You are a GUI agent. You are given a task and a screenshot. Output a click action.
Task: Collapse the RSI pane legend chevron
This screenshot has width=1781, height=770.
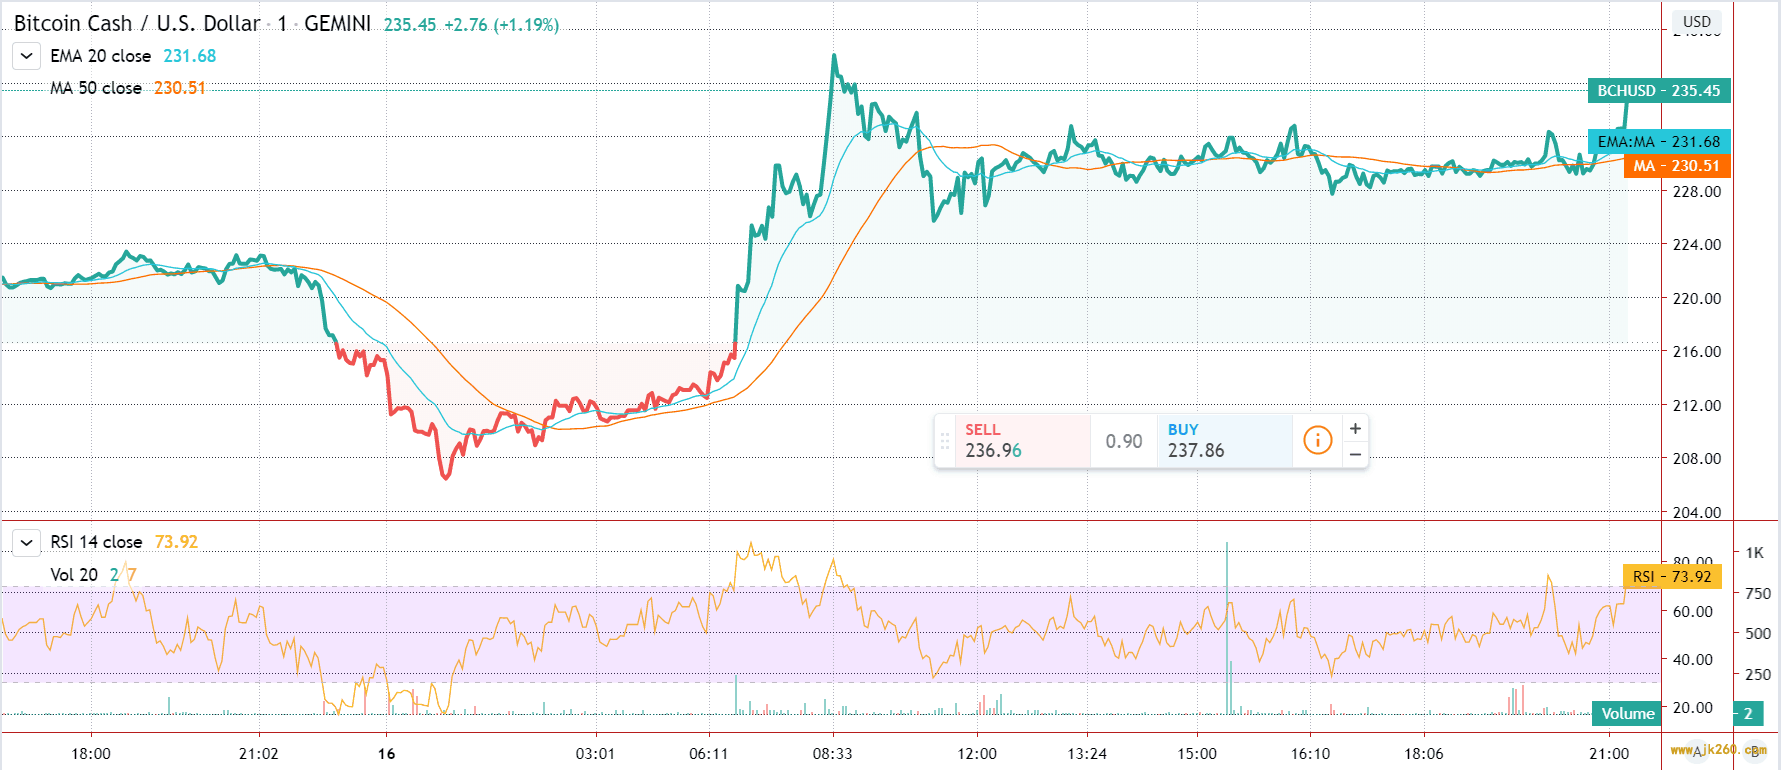point(27,542)
